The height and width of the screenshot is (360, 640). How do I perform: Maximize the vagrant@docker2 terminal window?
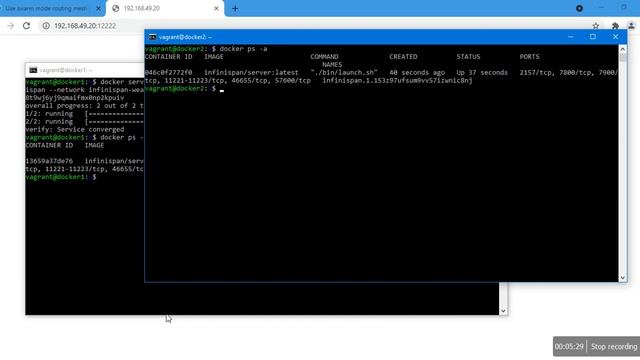pyautogui.click(x=593, y=37)
